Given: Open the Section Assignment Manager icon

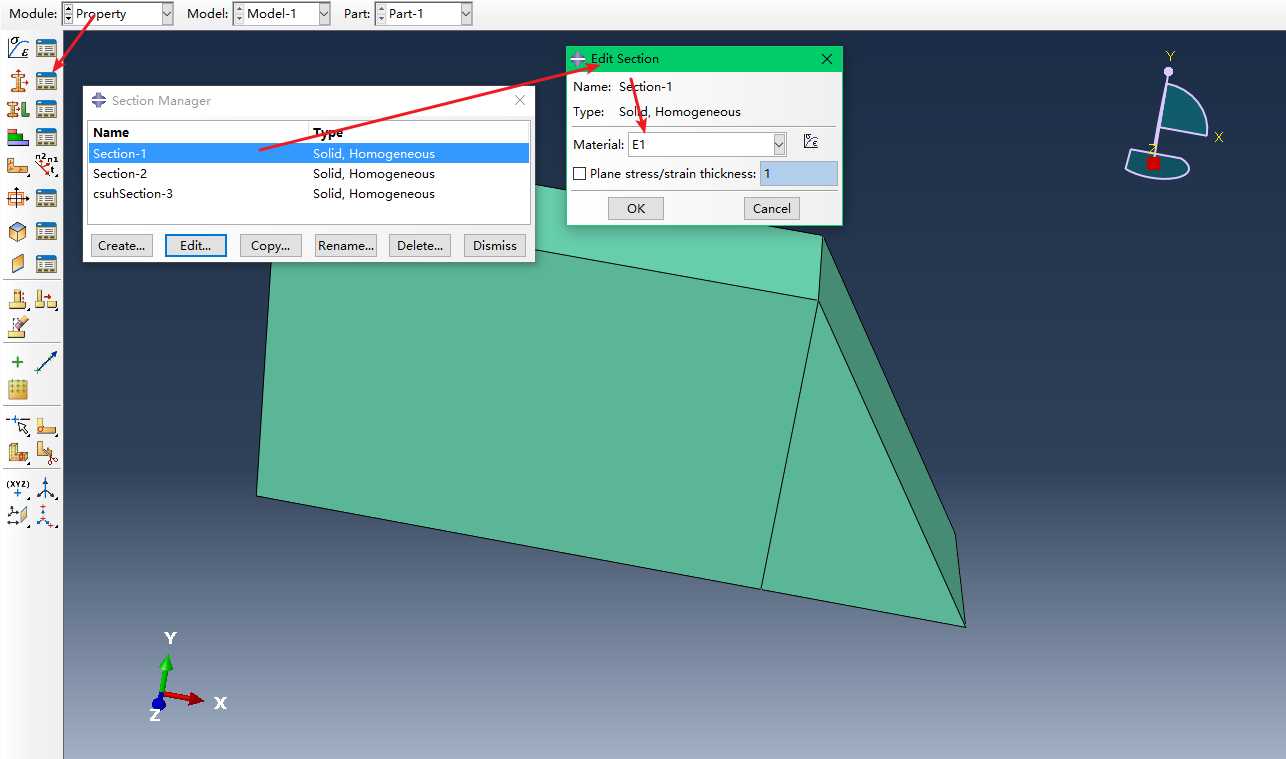Looking at the screenshot, I should tap(46, 109).
